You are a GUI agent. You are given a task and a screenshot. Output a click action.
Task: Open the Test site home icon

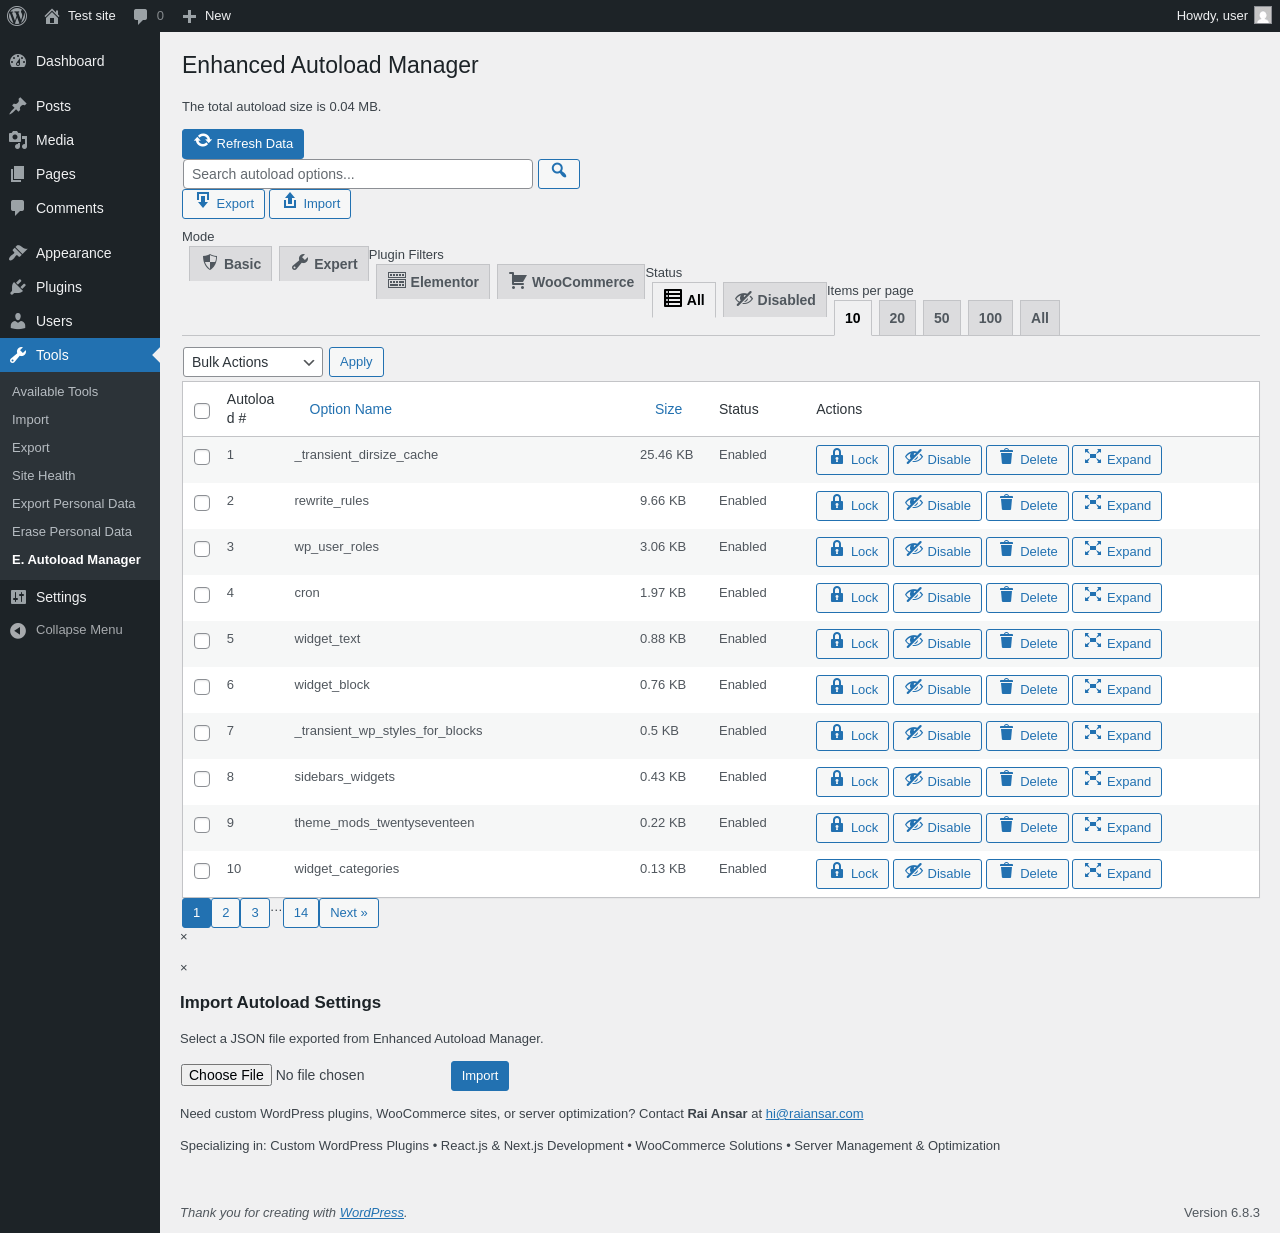(x=52, y=16)
